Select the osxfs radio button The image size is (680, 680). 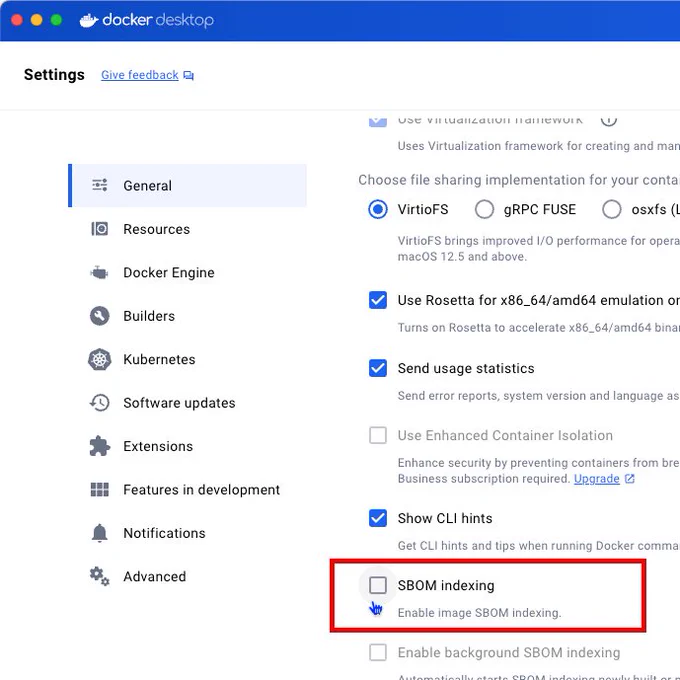pos(611,209)
